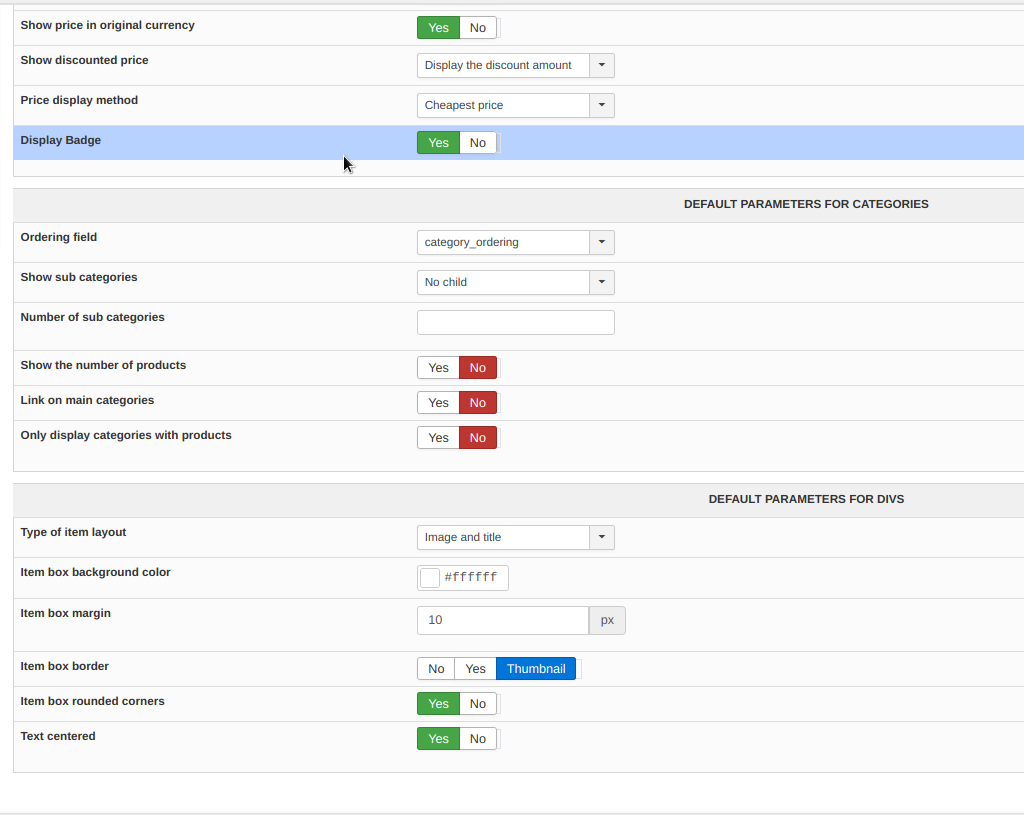Open Item box background color swatch
1024x815 pixels.
point(430,577)
